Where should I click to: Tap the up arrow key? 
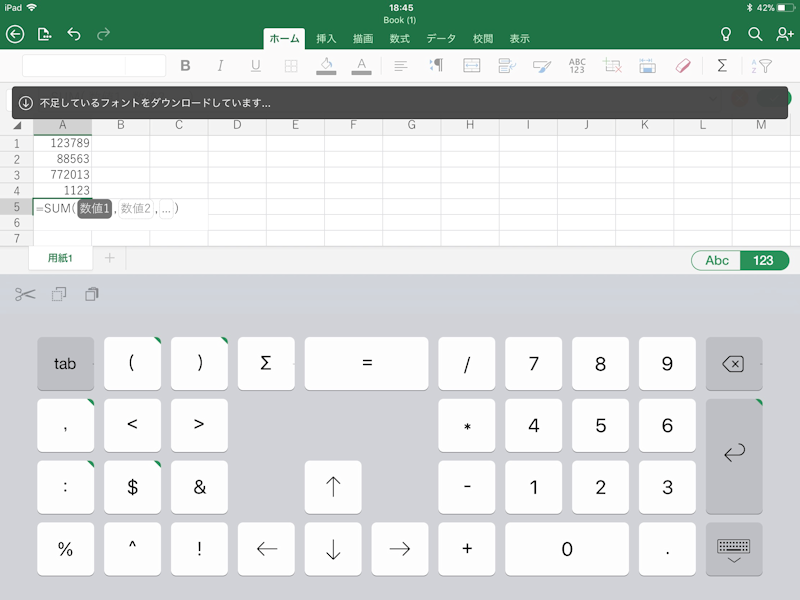(x=333, y=487)
